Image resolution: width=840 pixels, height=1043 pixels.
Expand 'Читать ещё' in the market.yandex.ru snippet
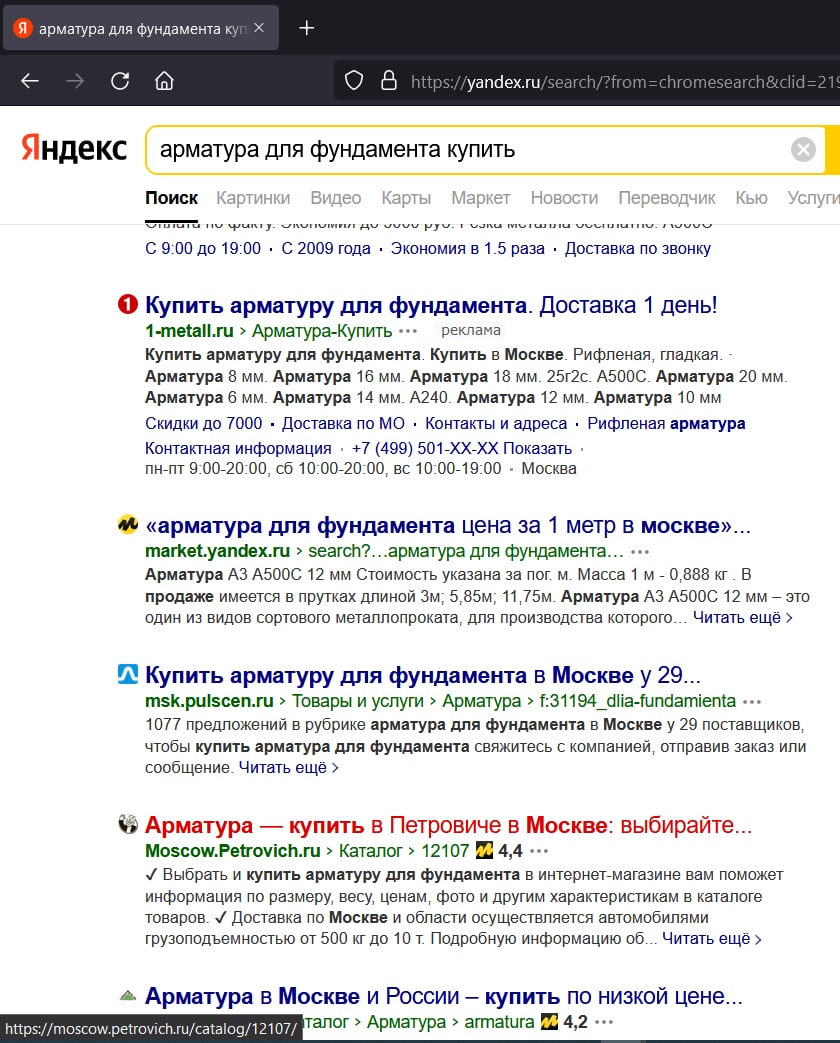(742, 618)
